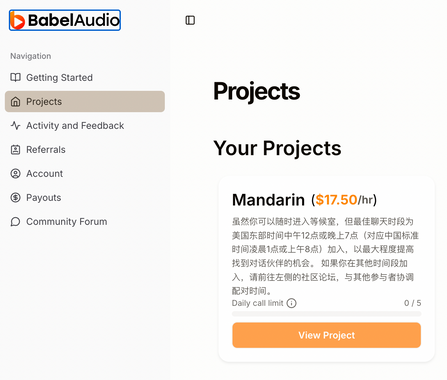The height and width of the screenshot is (380, 447).
Task: Select Projects in the sidebar
Action: point(85,101)
